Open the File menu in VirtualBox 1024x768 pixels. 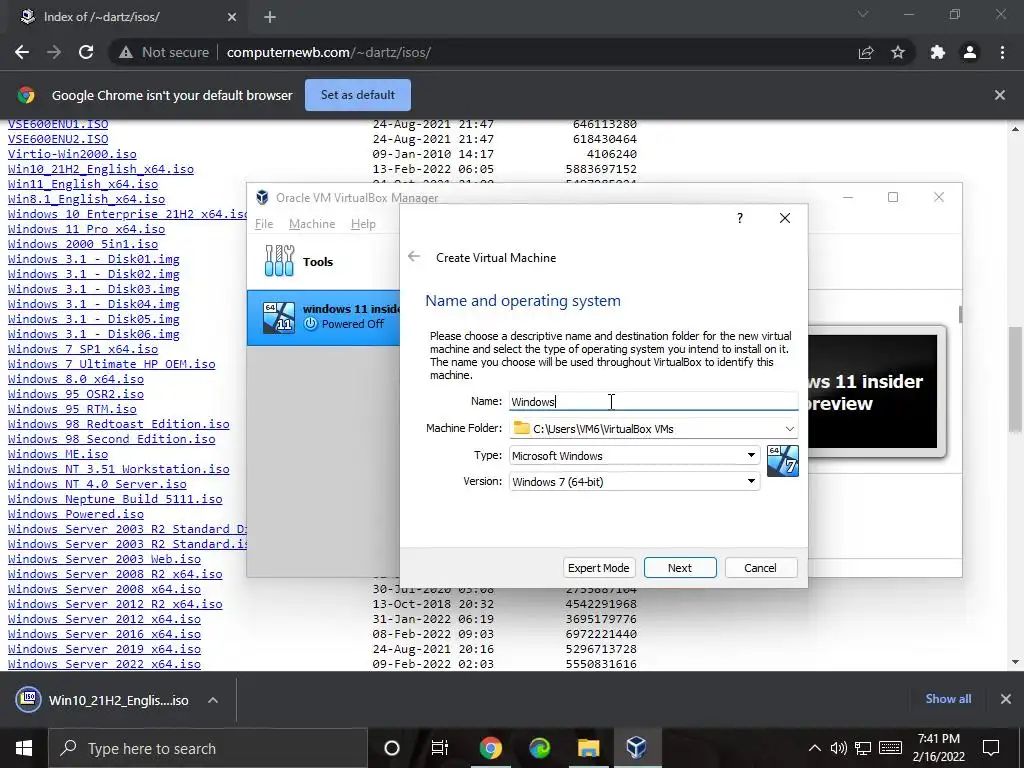tap(264, 224)
